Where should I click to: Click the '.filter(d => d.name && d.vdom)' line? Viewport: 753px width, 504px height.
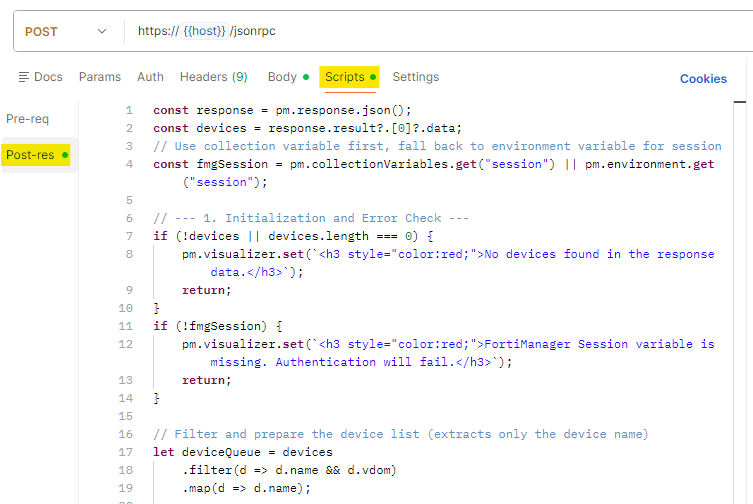click(x=289, y=470)
